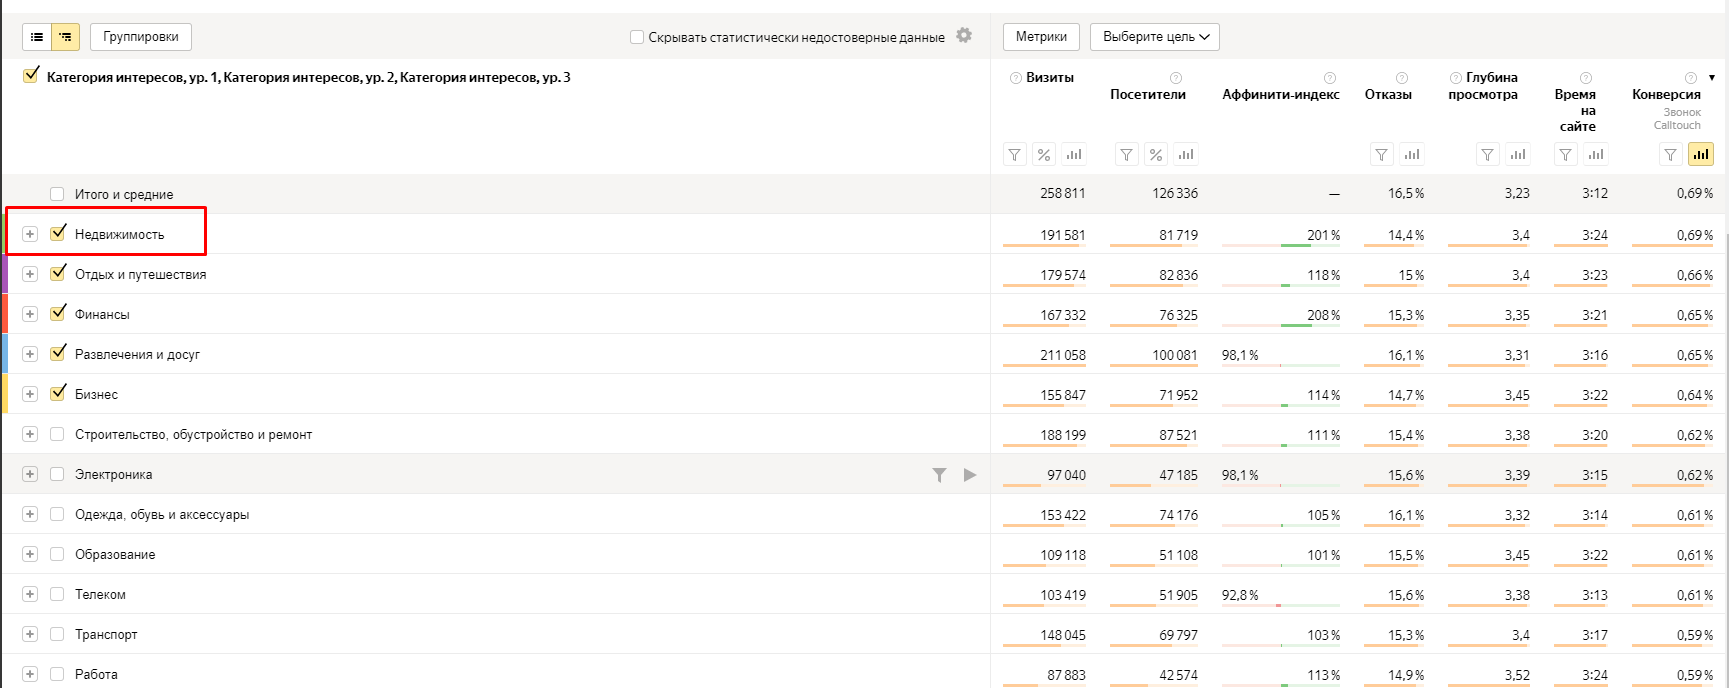Open the filter icon under Отказы
This screenshot has height=688, width=1729.
(1382, 155)
